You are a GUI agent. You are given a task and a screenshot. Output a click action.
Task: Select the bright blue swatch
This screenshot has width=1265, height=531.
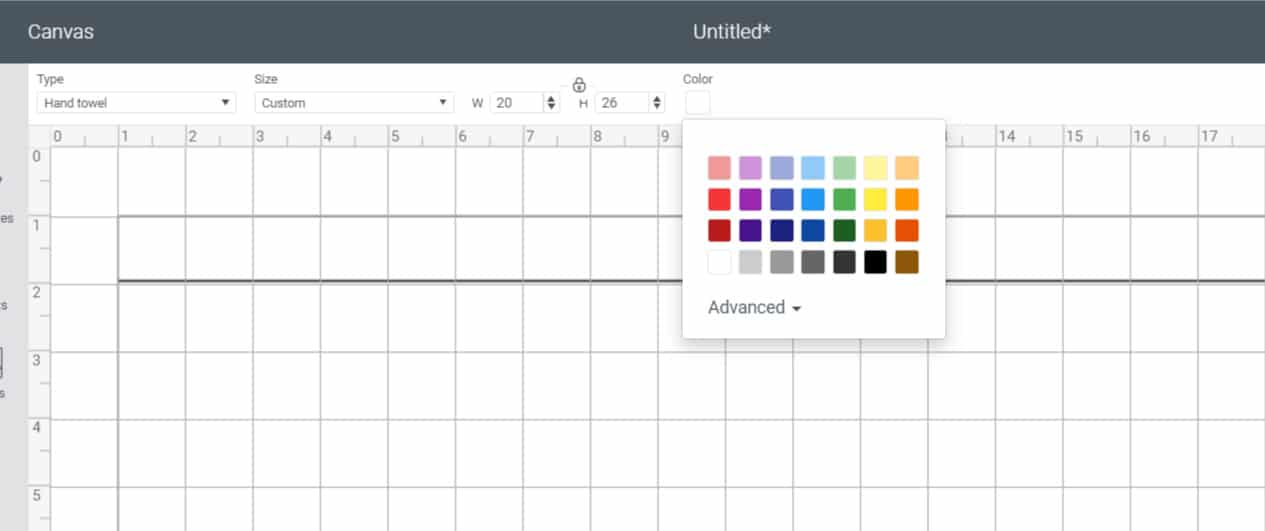tap(813, 199)
